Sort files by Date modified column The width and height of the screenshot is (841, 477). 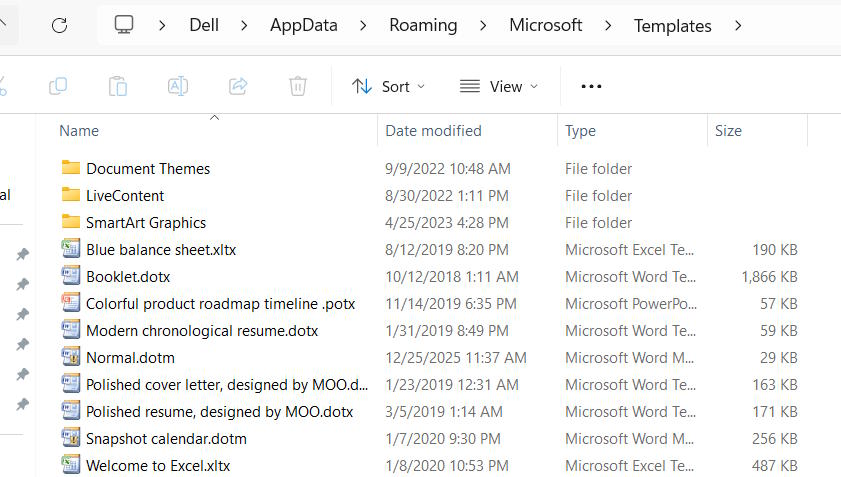point(433,130)
